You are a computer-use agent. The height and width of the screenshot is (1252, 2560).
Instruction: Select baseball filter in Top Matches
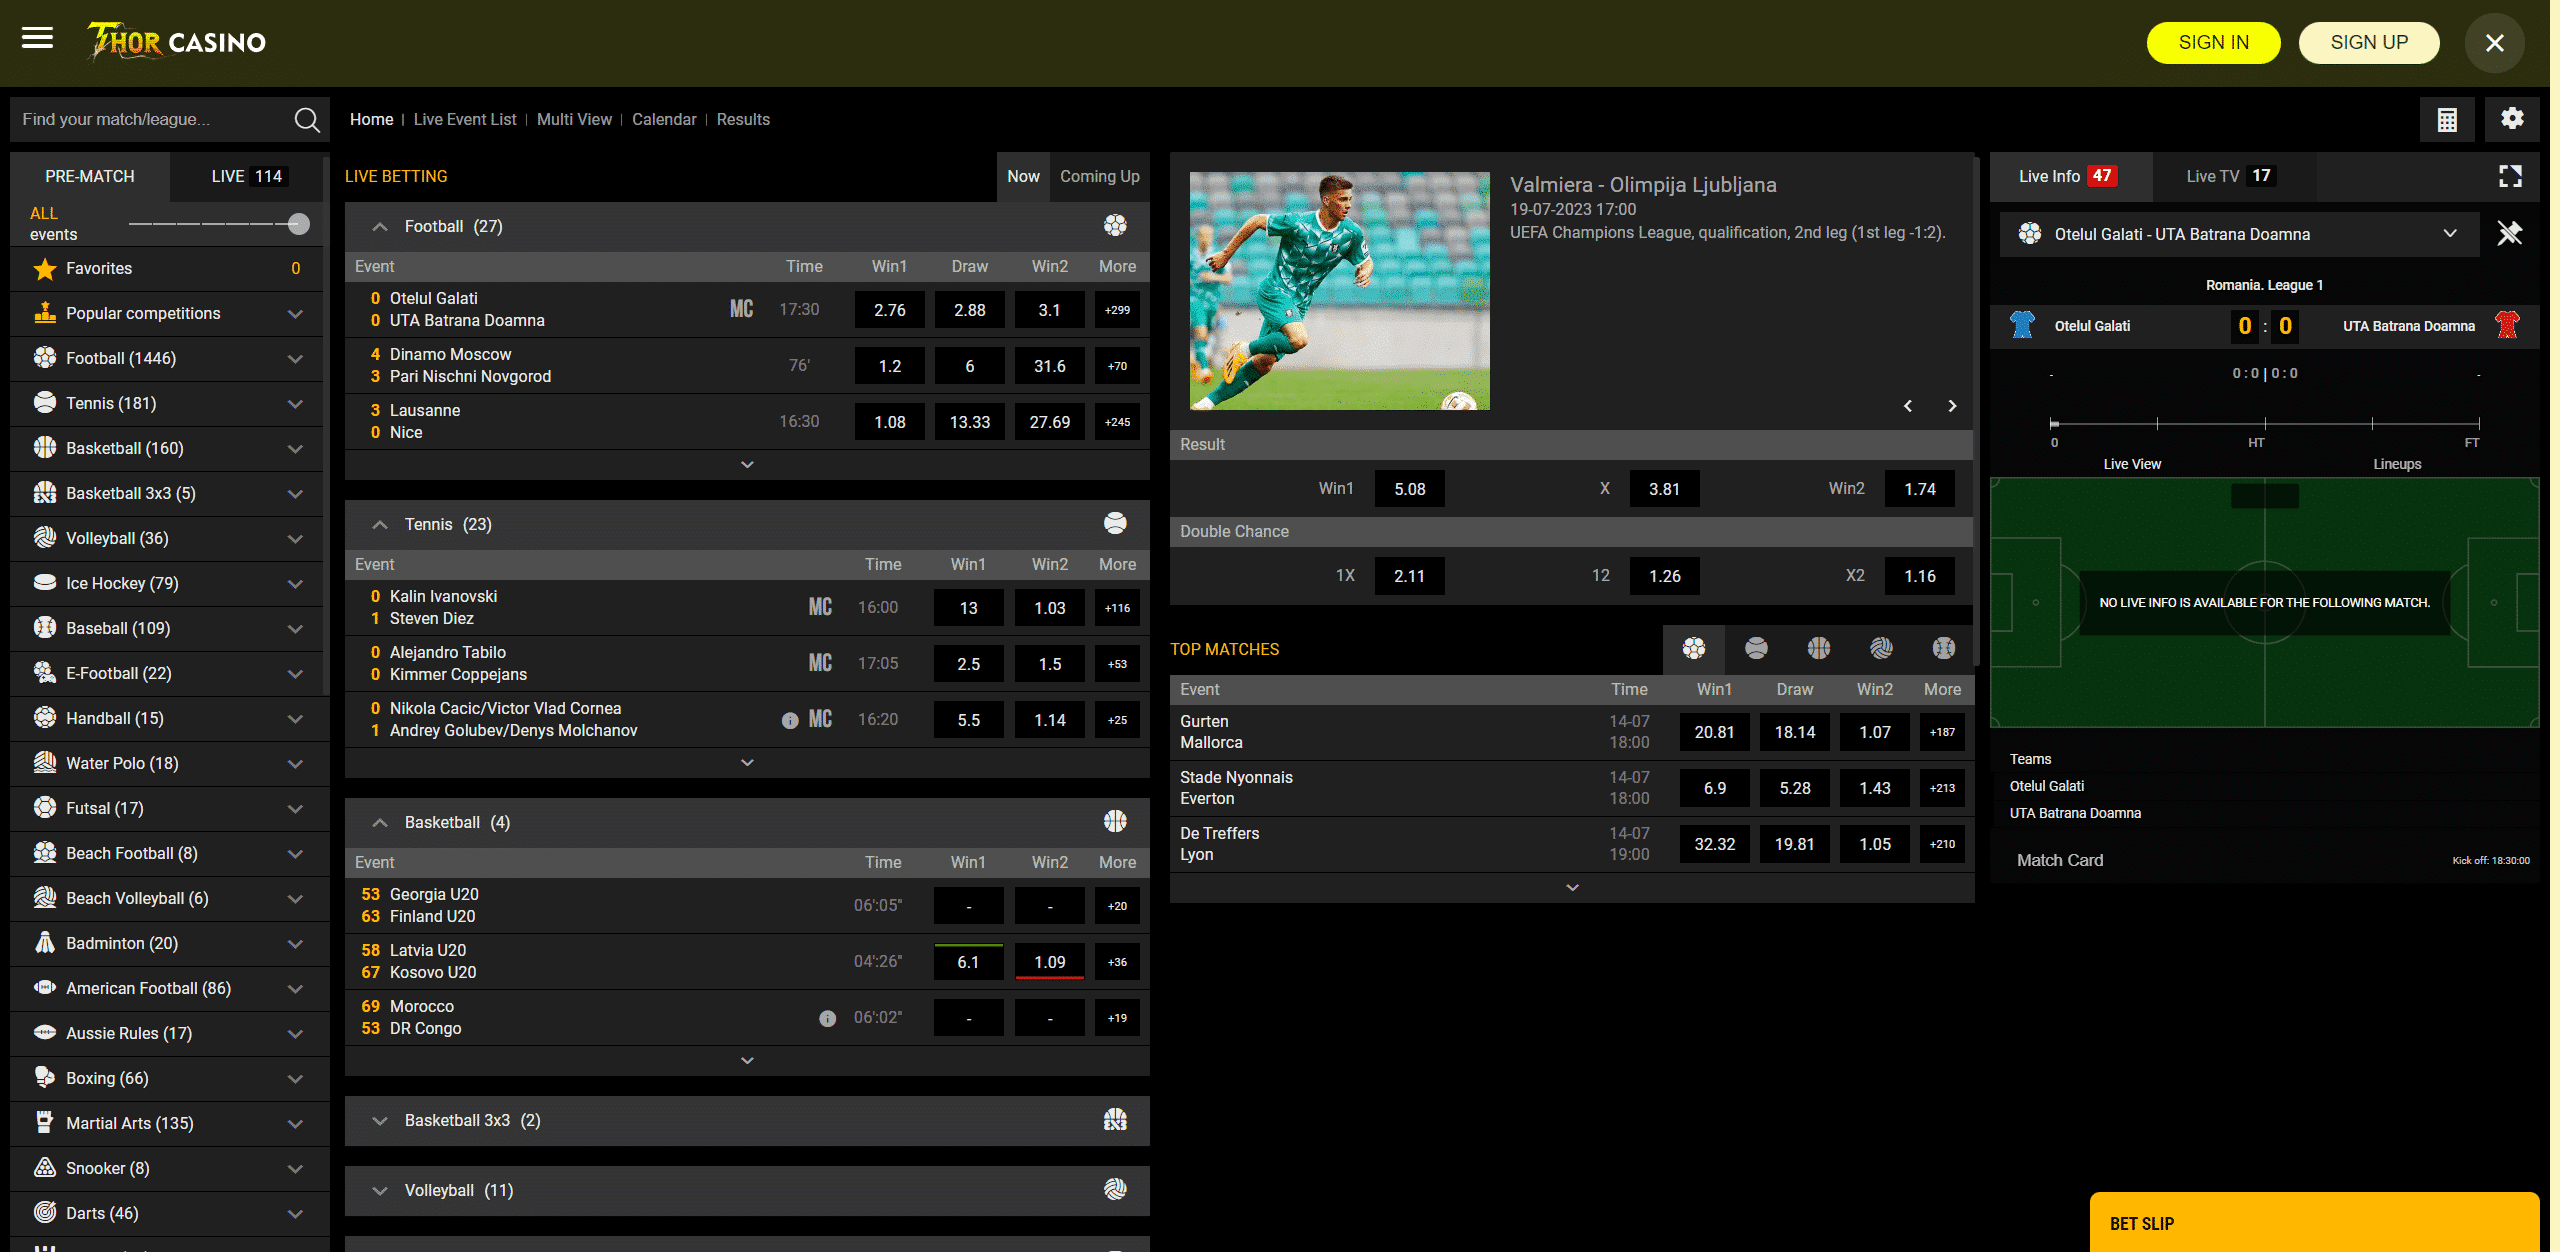[x=1944, y=649]
